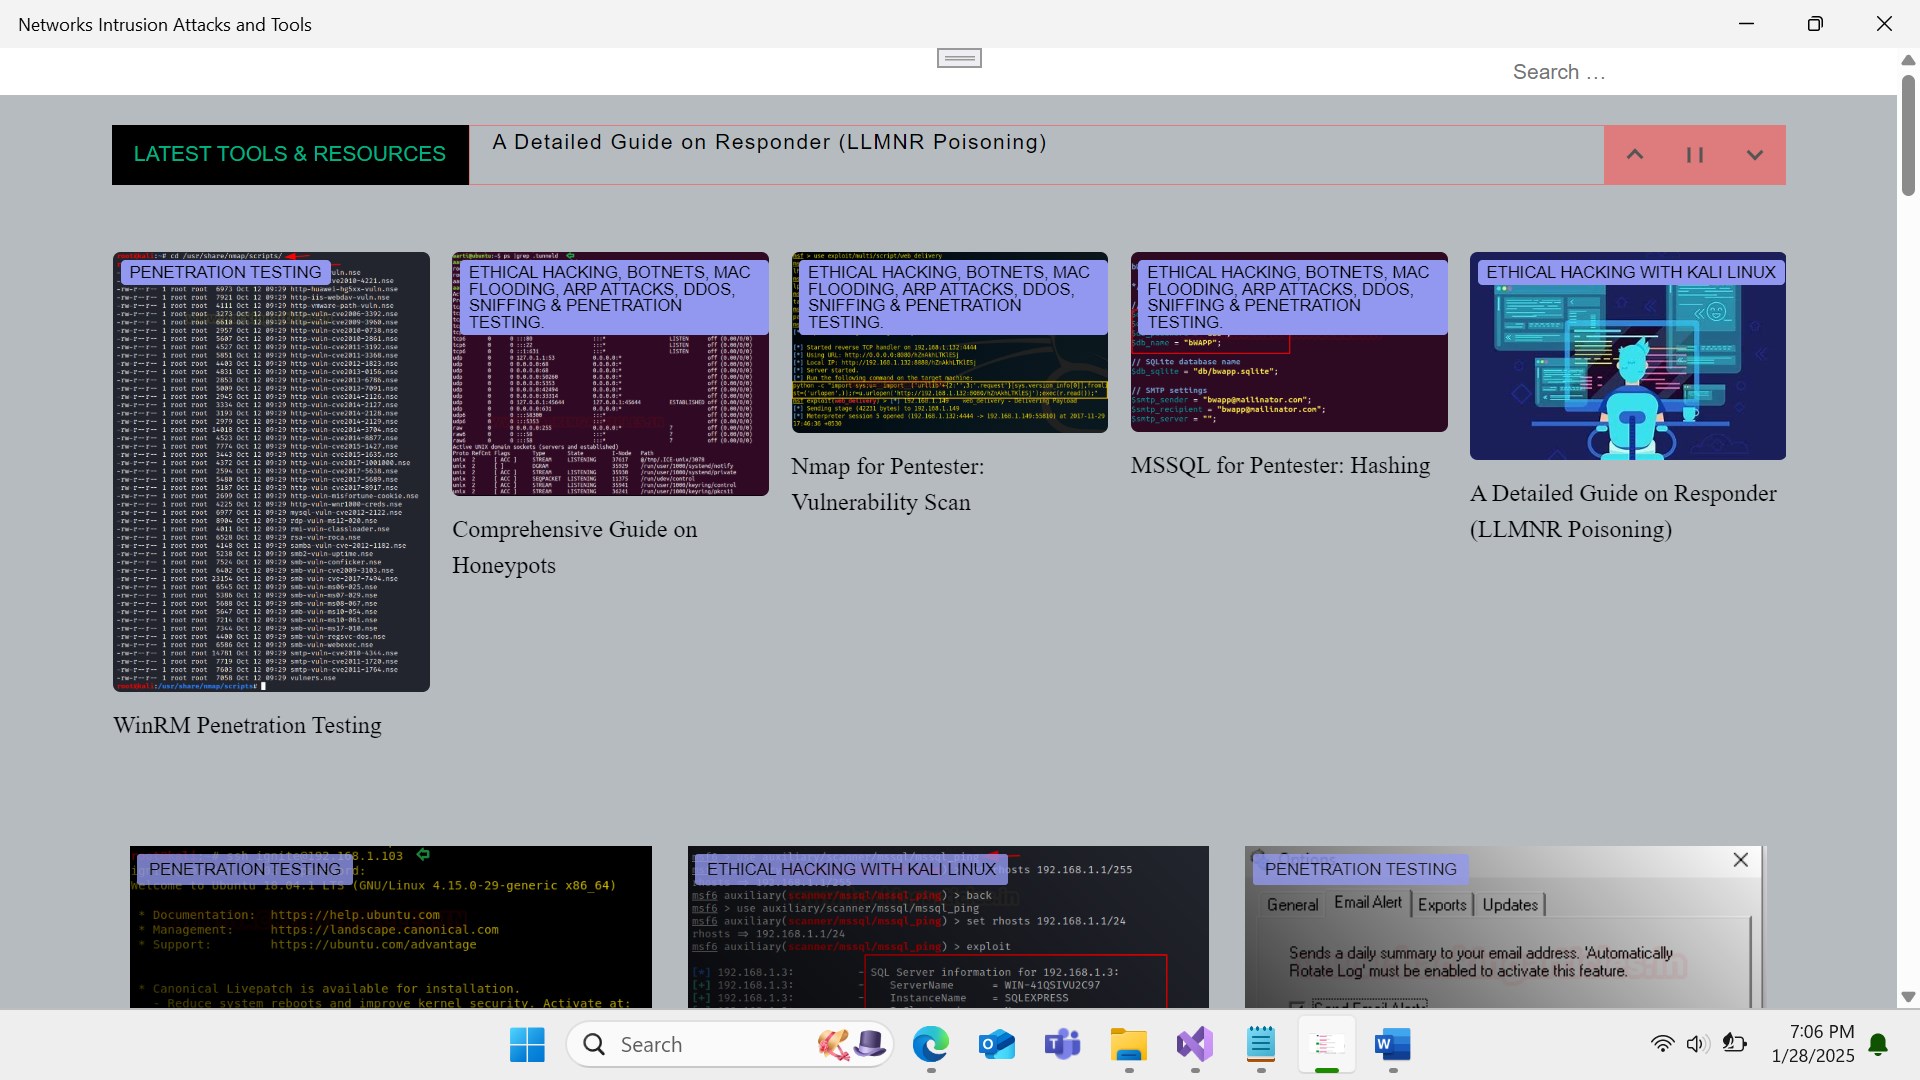Show previous ticker headline with up chevron

point(1635,155)
